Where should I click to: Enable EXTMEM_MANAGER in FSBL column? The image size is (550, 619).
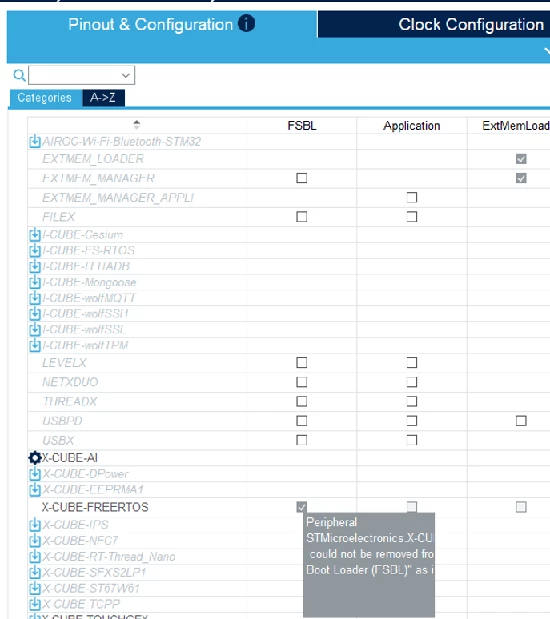point(302,178)
